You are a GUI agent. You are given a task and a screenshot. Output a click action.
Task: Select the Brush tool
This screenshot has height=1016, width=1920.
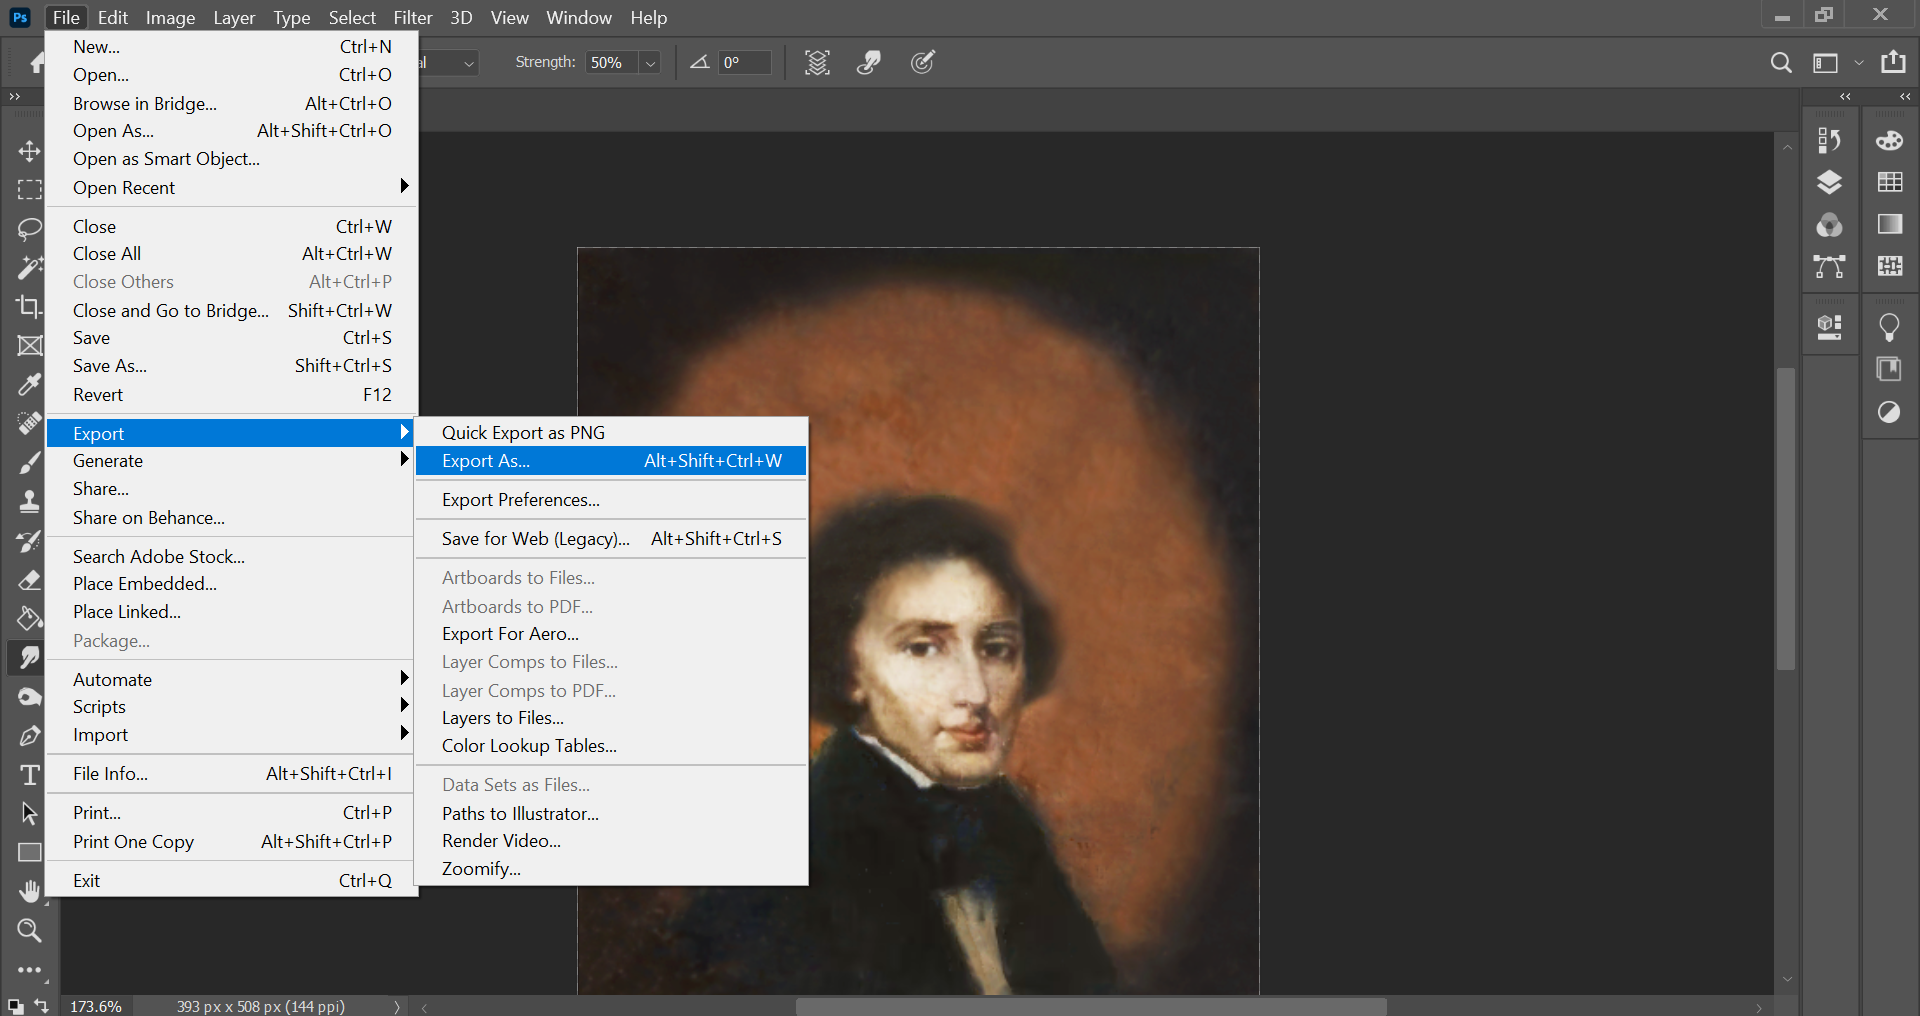point(29,462)
